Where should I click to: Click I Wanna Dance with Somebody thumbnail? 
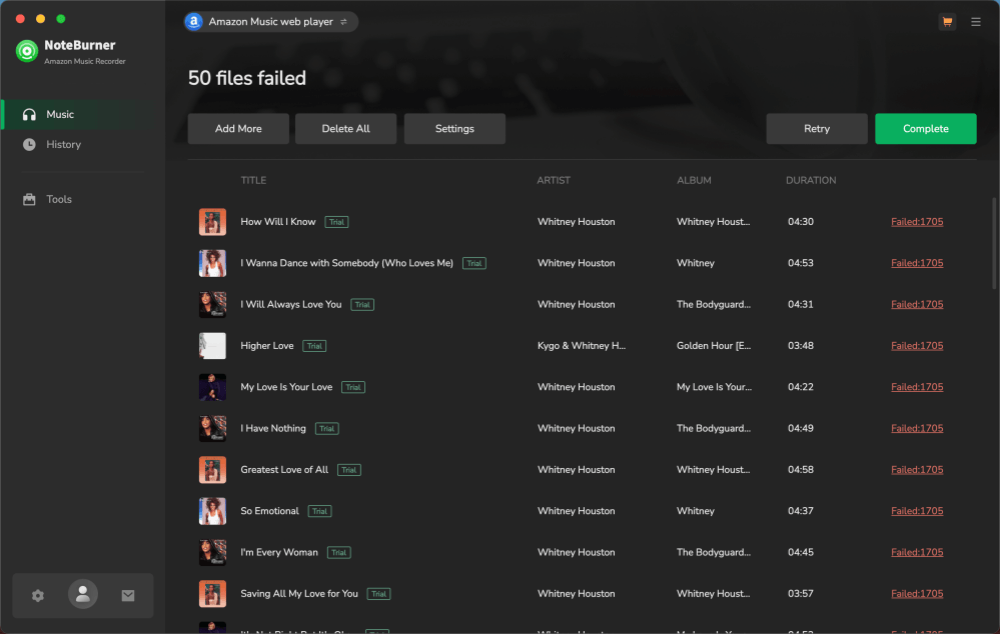coord(212,263)
